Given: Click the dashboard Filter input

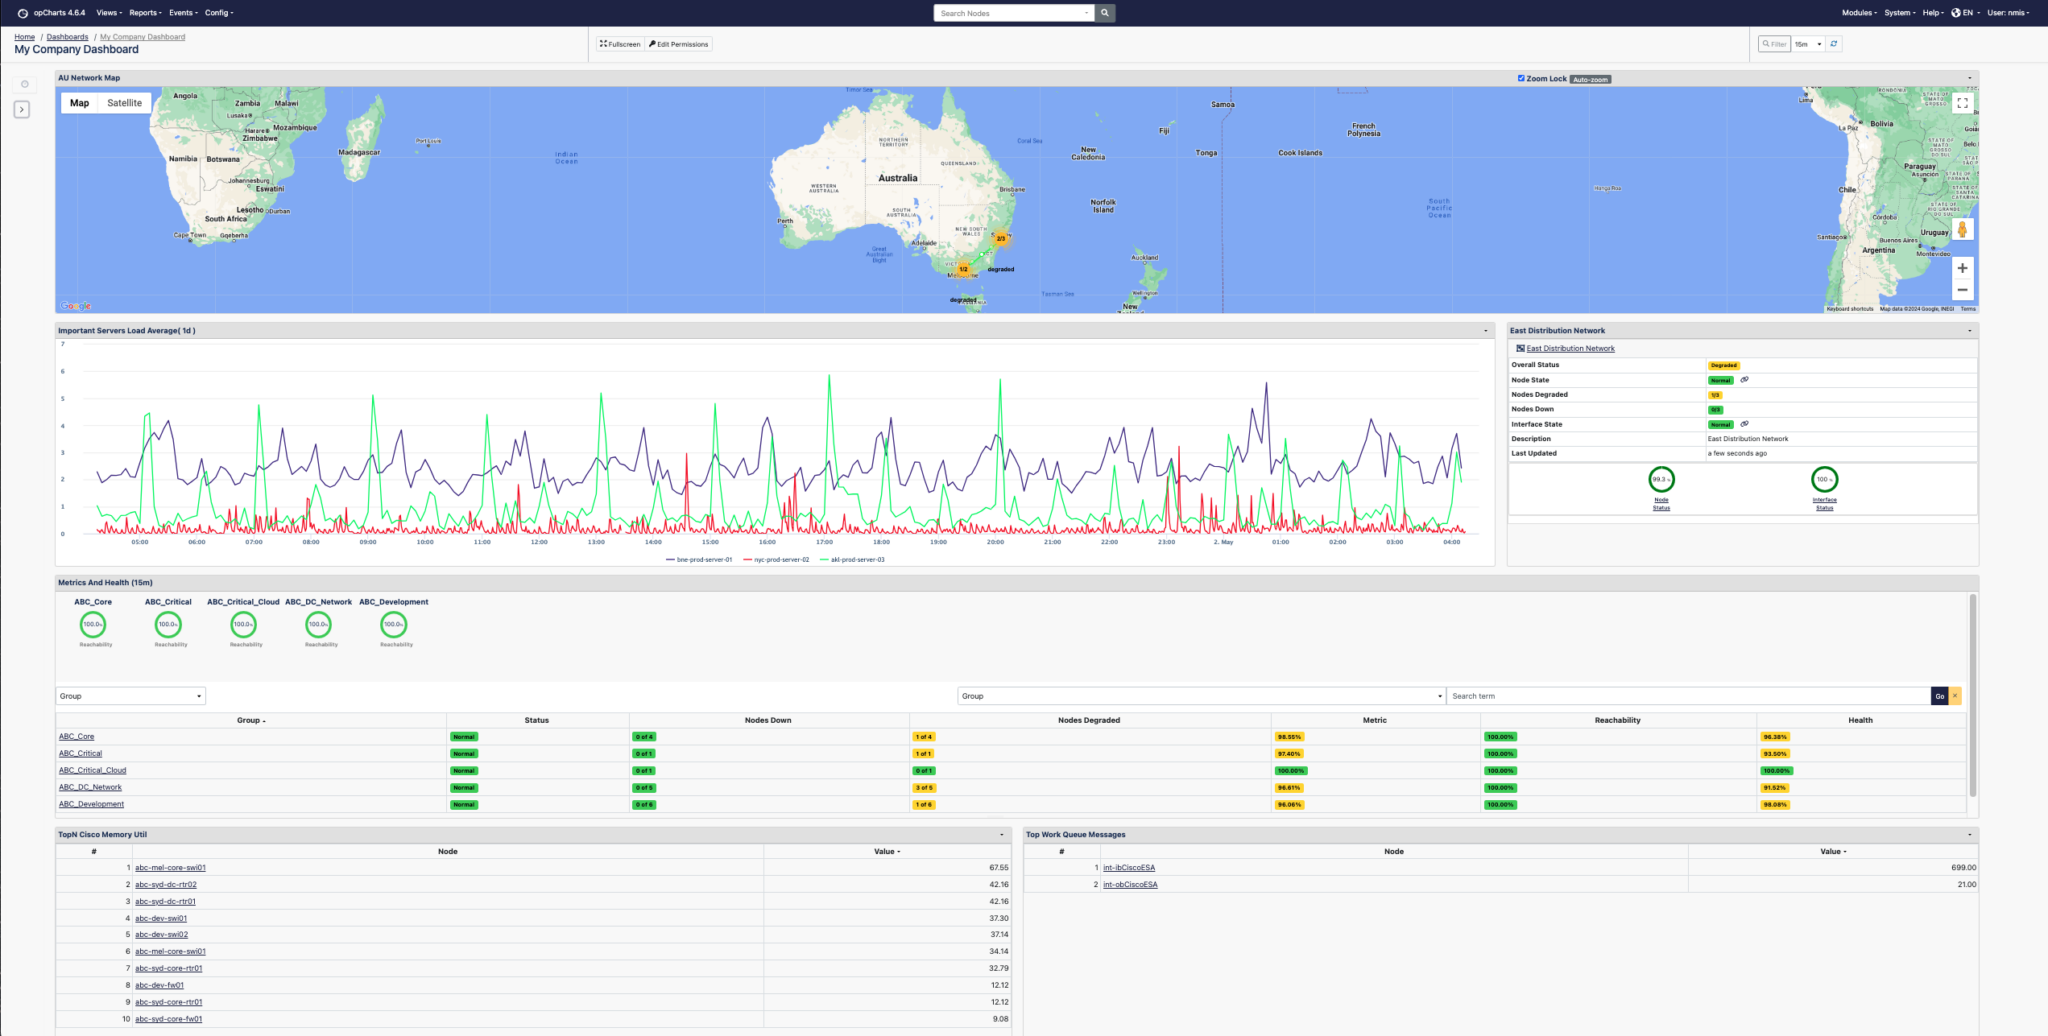Looking at the screenshot, I should coord(1774,44).
